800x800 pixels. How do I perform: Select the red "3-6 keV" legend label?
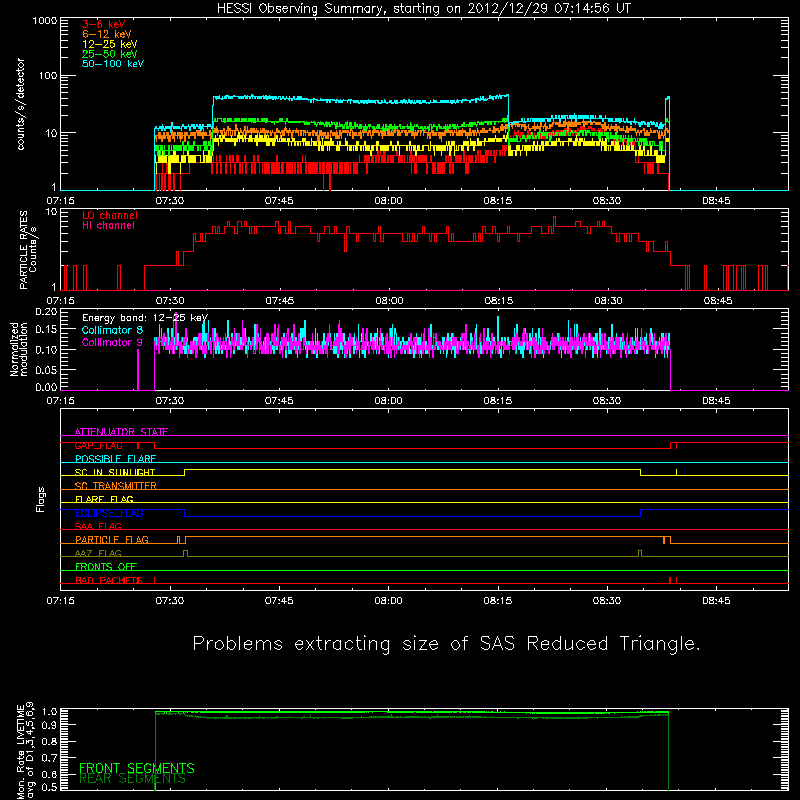[x=104, y=24]
